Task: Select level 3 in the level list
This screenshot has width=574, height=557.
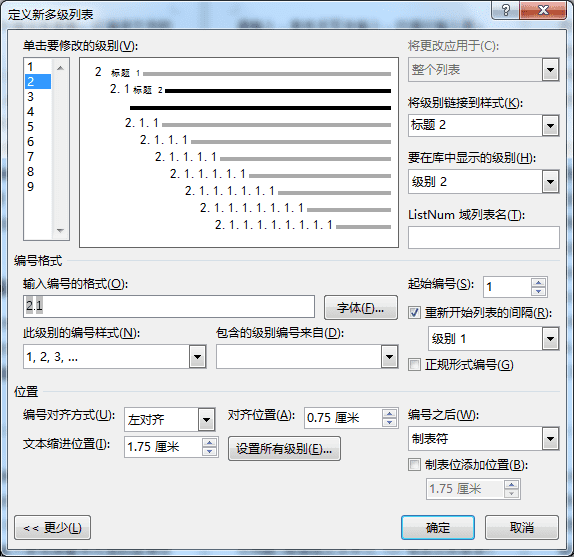Action: pyautogui.click(x=38, y=97)
